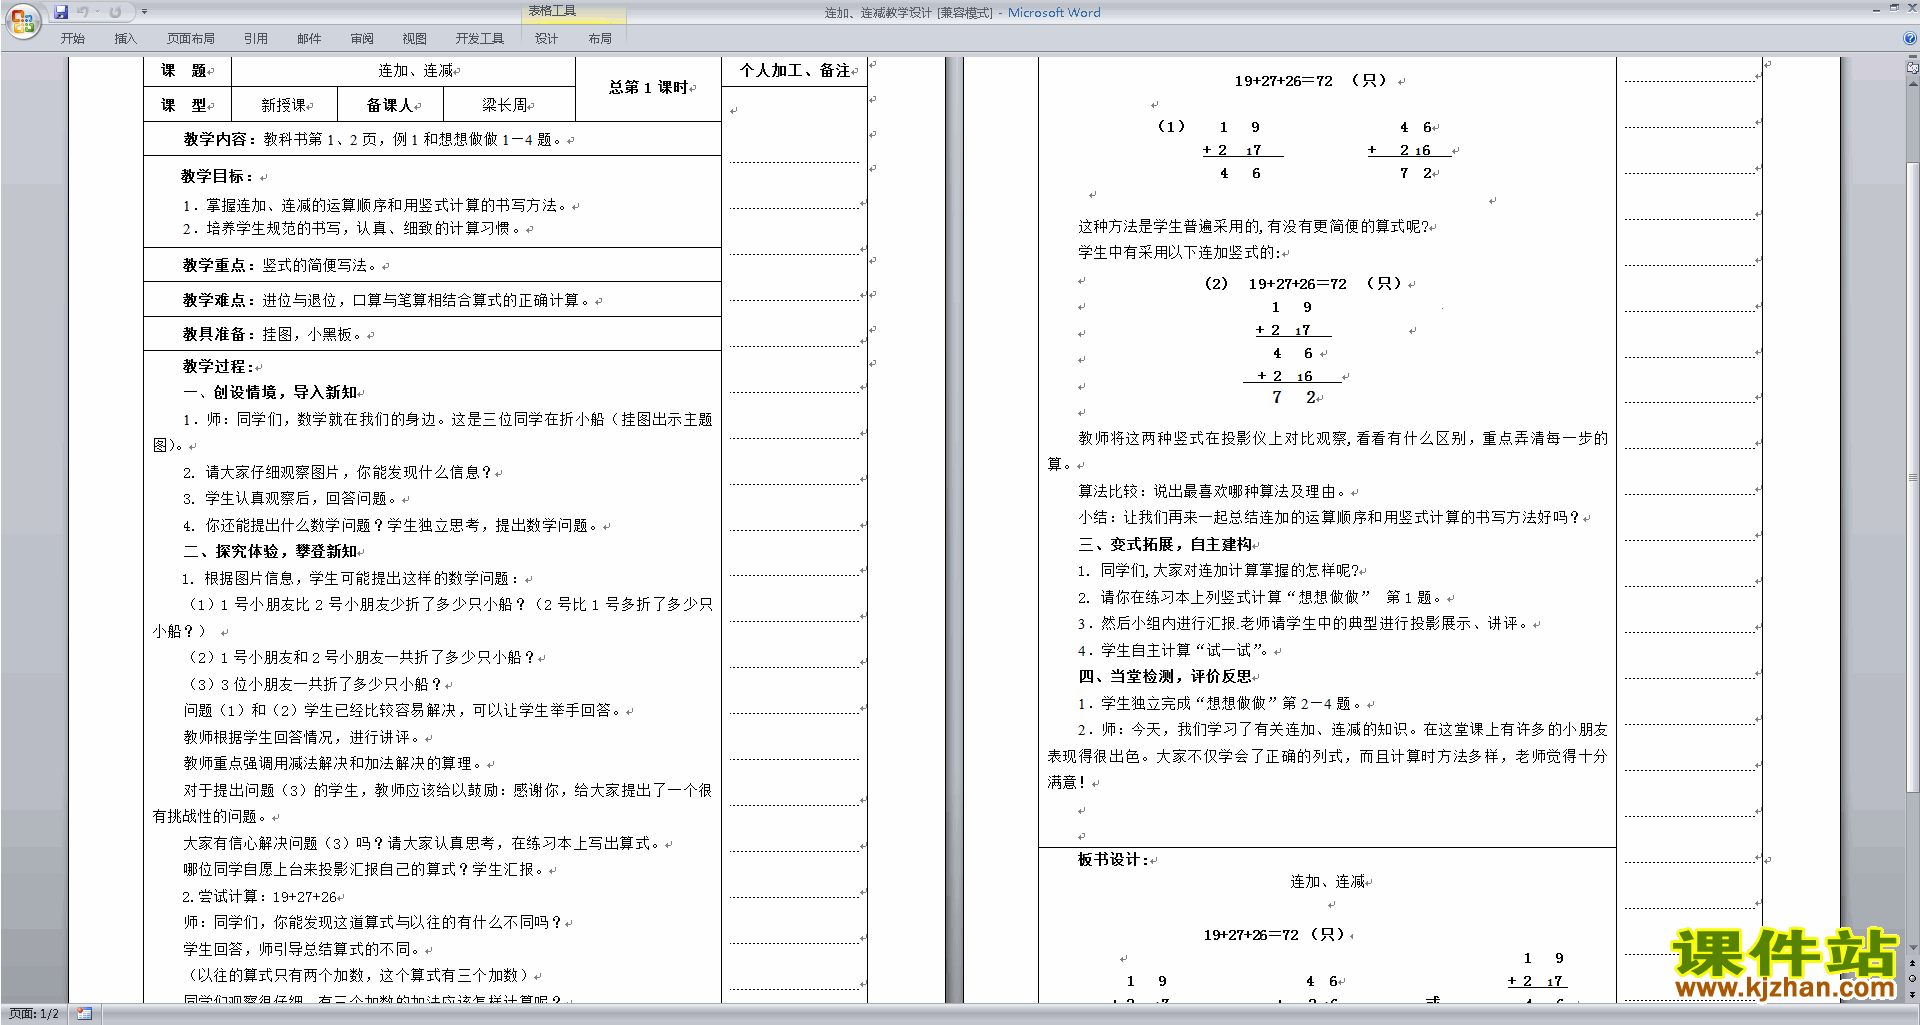Select the 开发工具 tab

(x=479, y=38)
